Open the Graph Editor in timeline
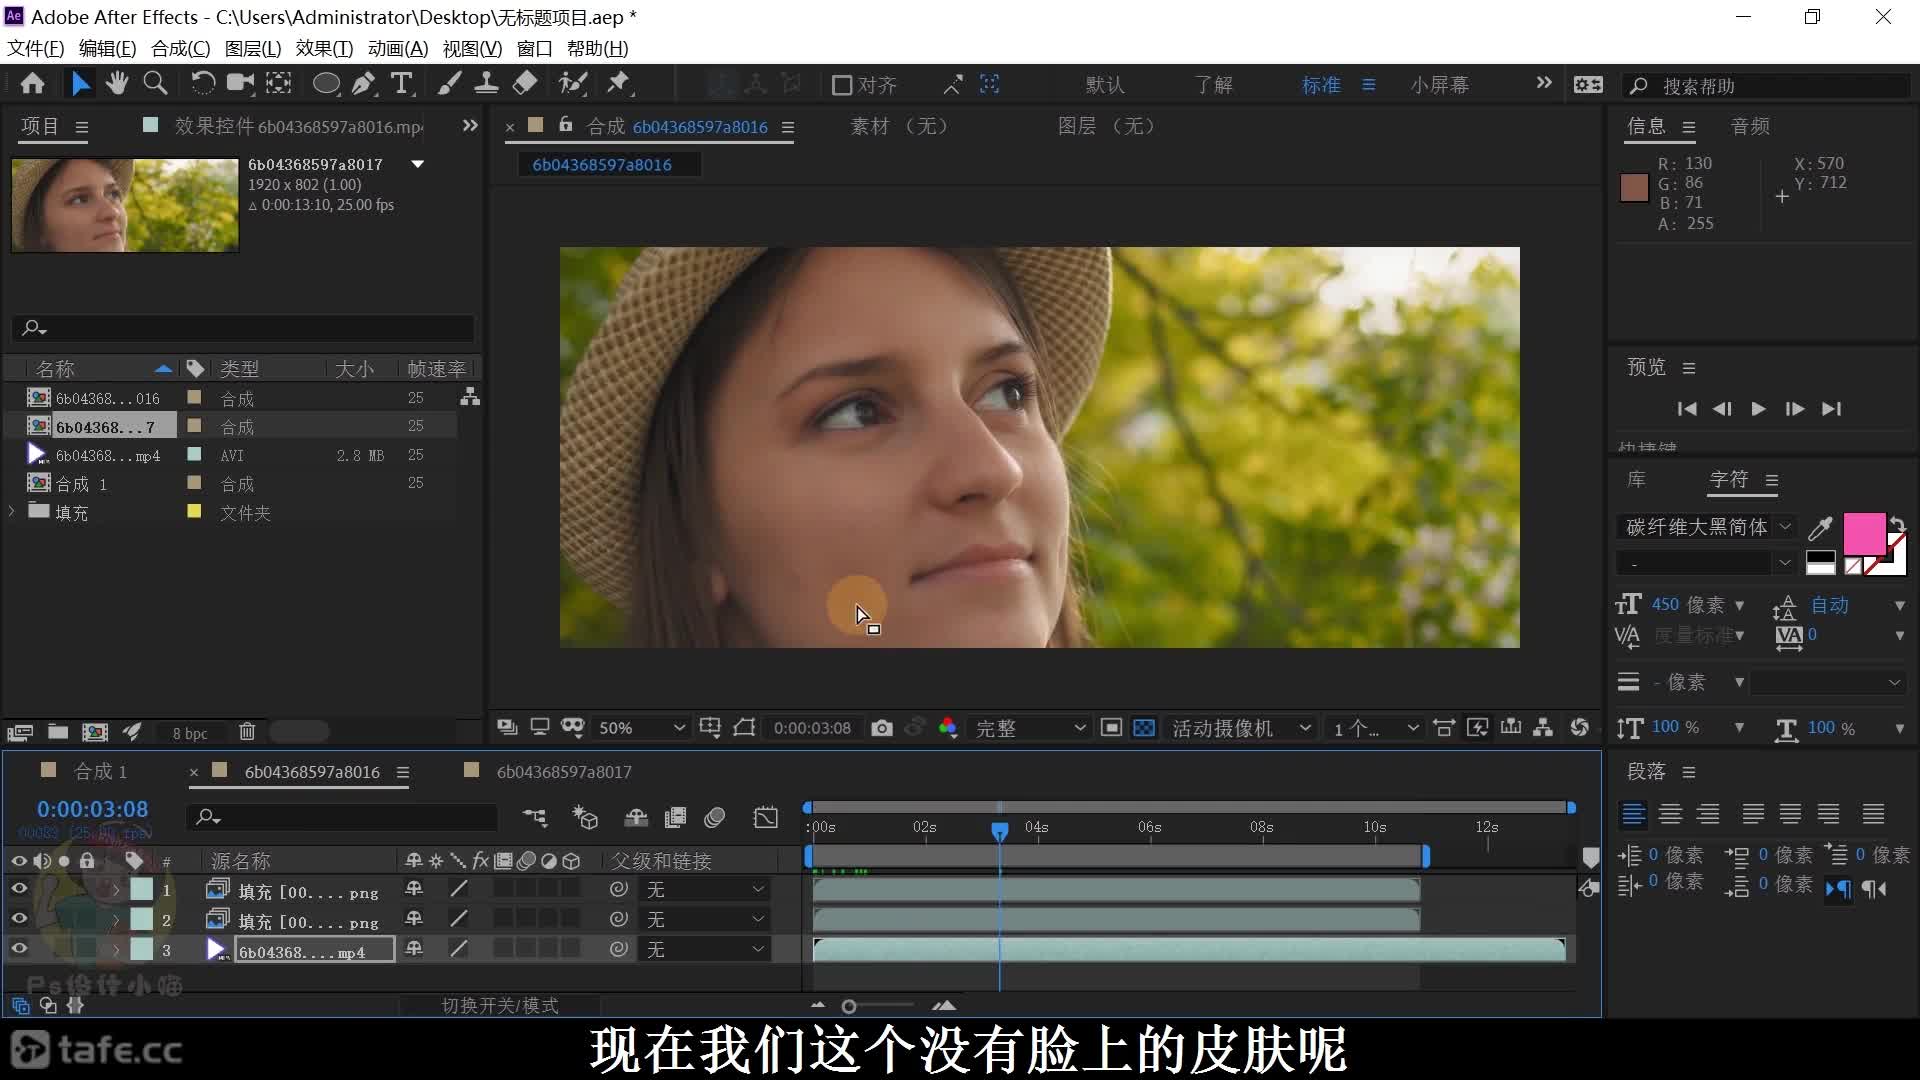Viewport: 1920px width, 1080px height. click(766, 818)
